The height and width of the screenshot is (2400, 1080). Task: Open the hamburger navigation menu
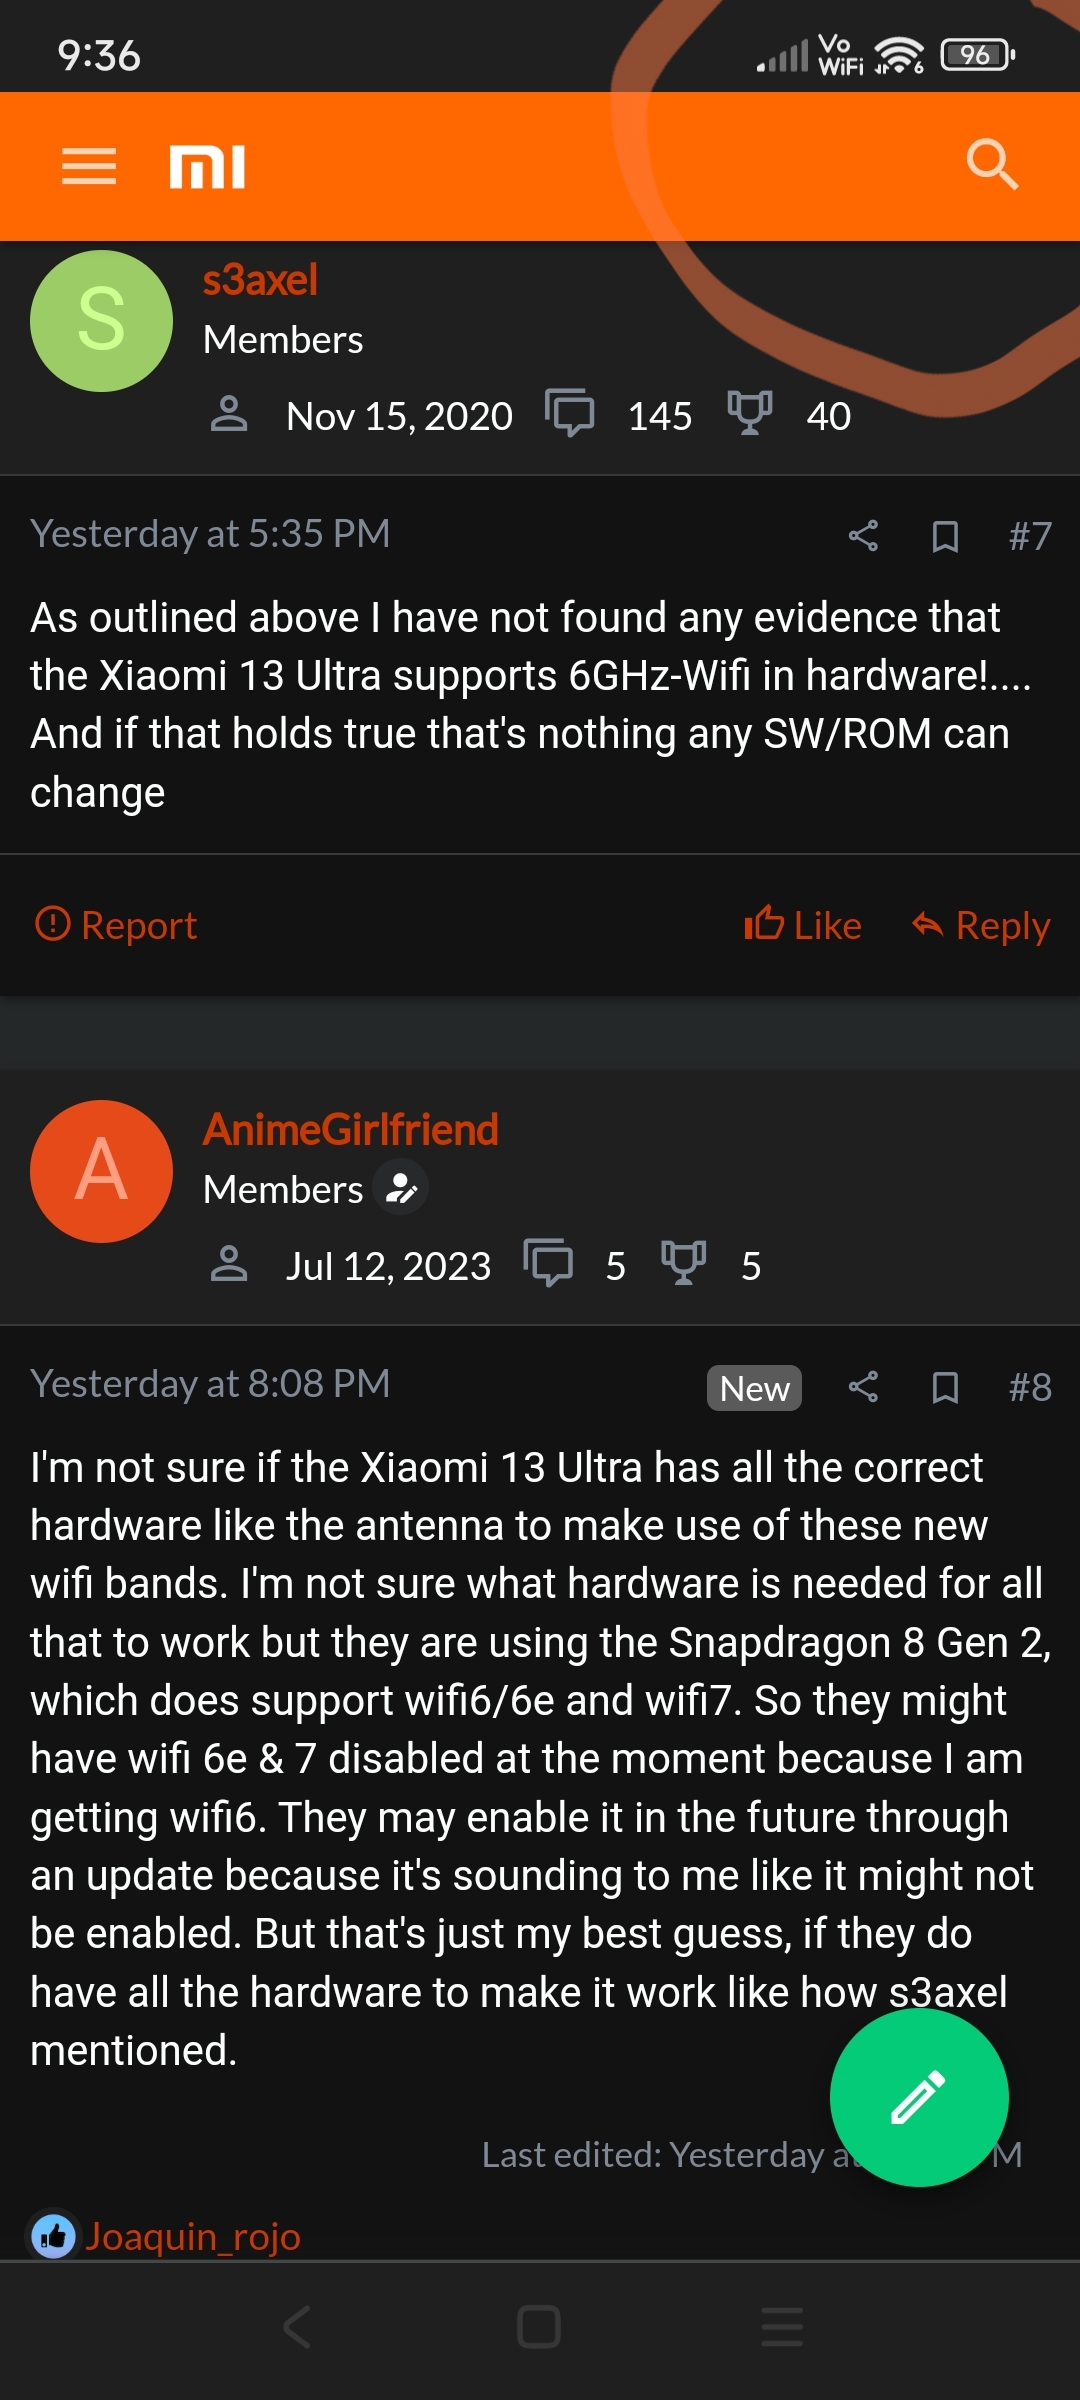pyautogui.click(x=89, y=166)
